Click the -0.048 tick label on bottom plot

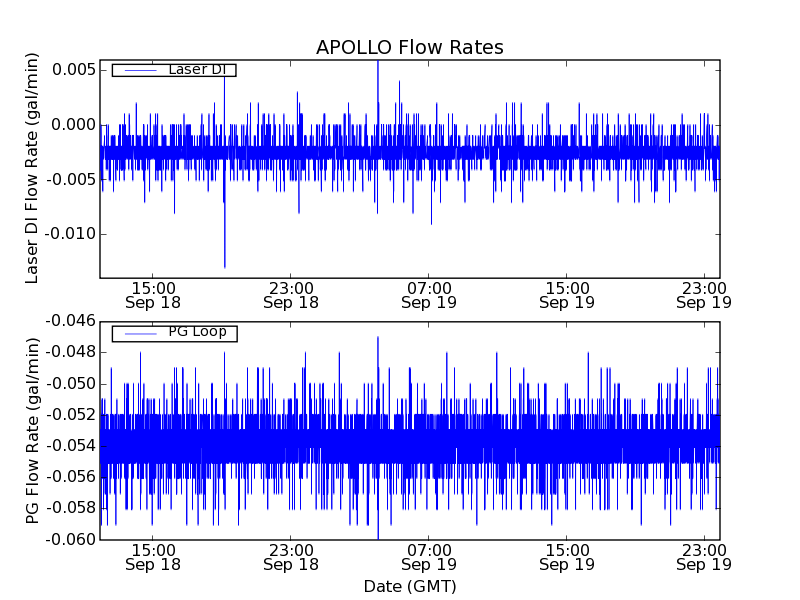point(71,352)
